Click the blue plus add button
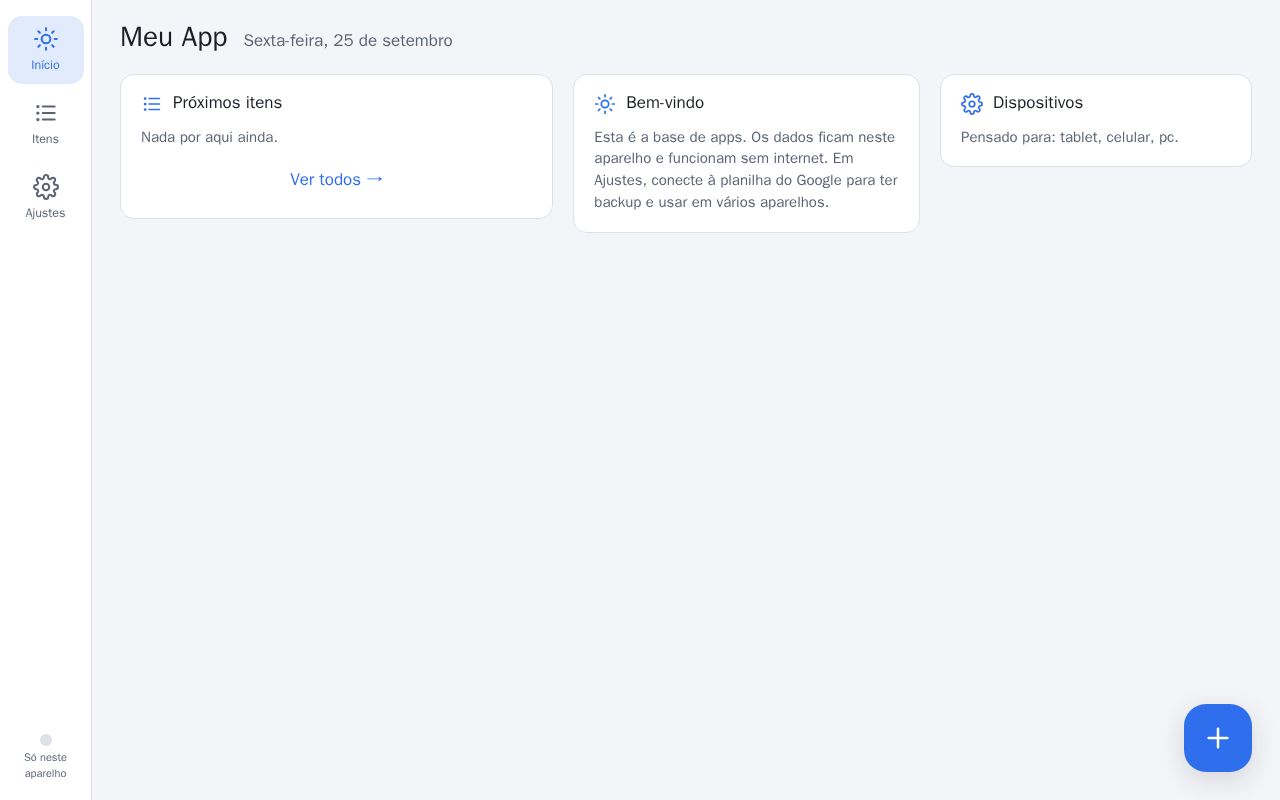The image size is (1280, 800). coord(1218,738)
